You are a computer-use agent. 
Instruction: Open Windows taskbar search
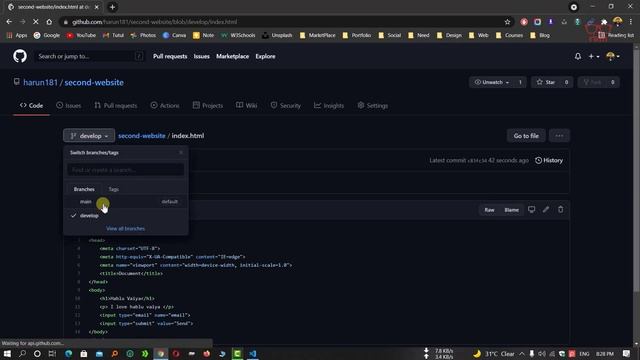[x=22, y=353]
